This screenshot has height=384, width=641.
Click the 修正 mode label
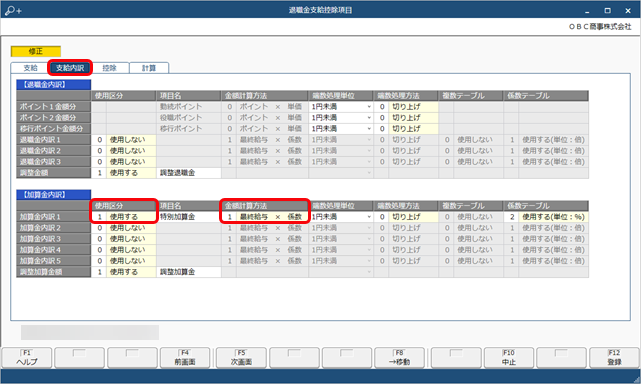(x=36, y=51)
